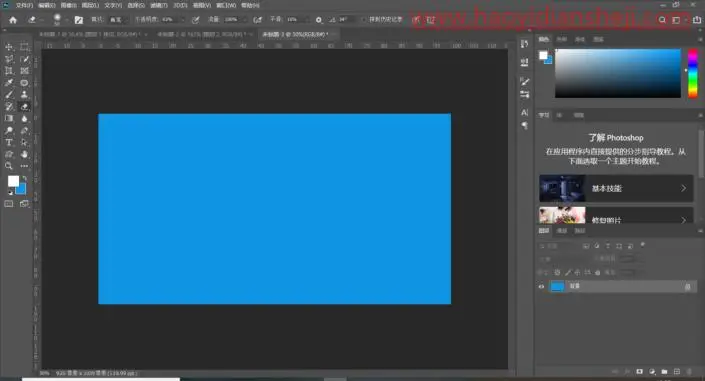The height and width of the screenshot is (381, 705).
Task: Open the Character collapsed panel icon
Action: 524,112
